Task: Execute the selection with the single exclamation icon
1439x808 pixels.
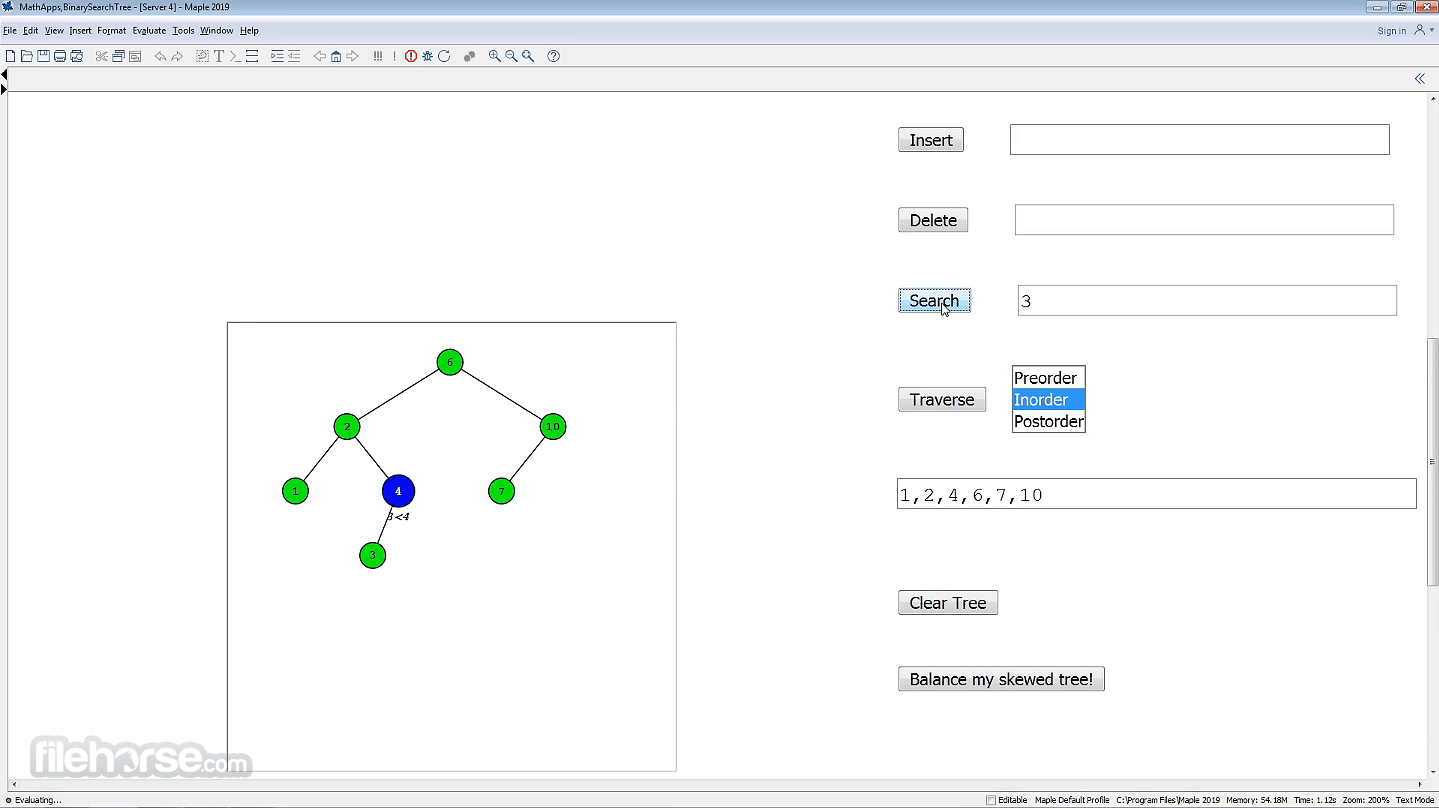Action: coord(394,56)
